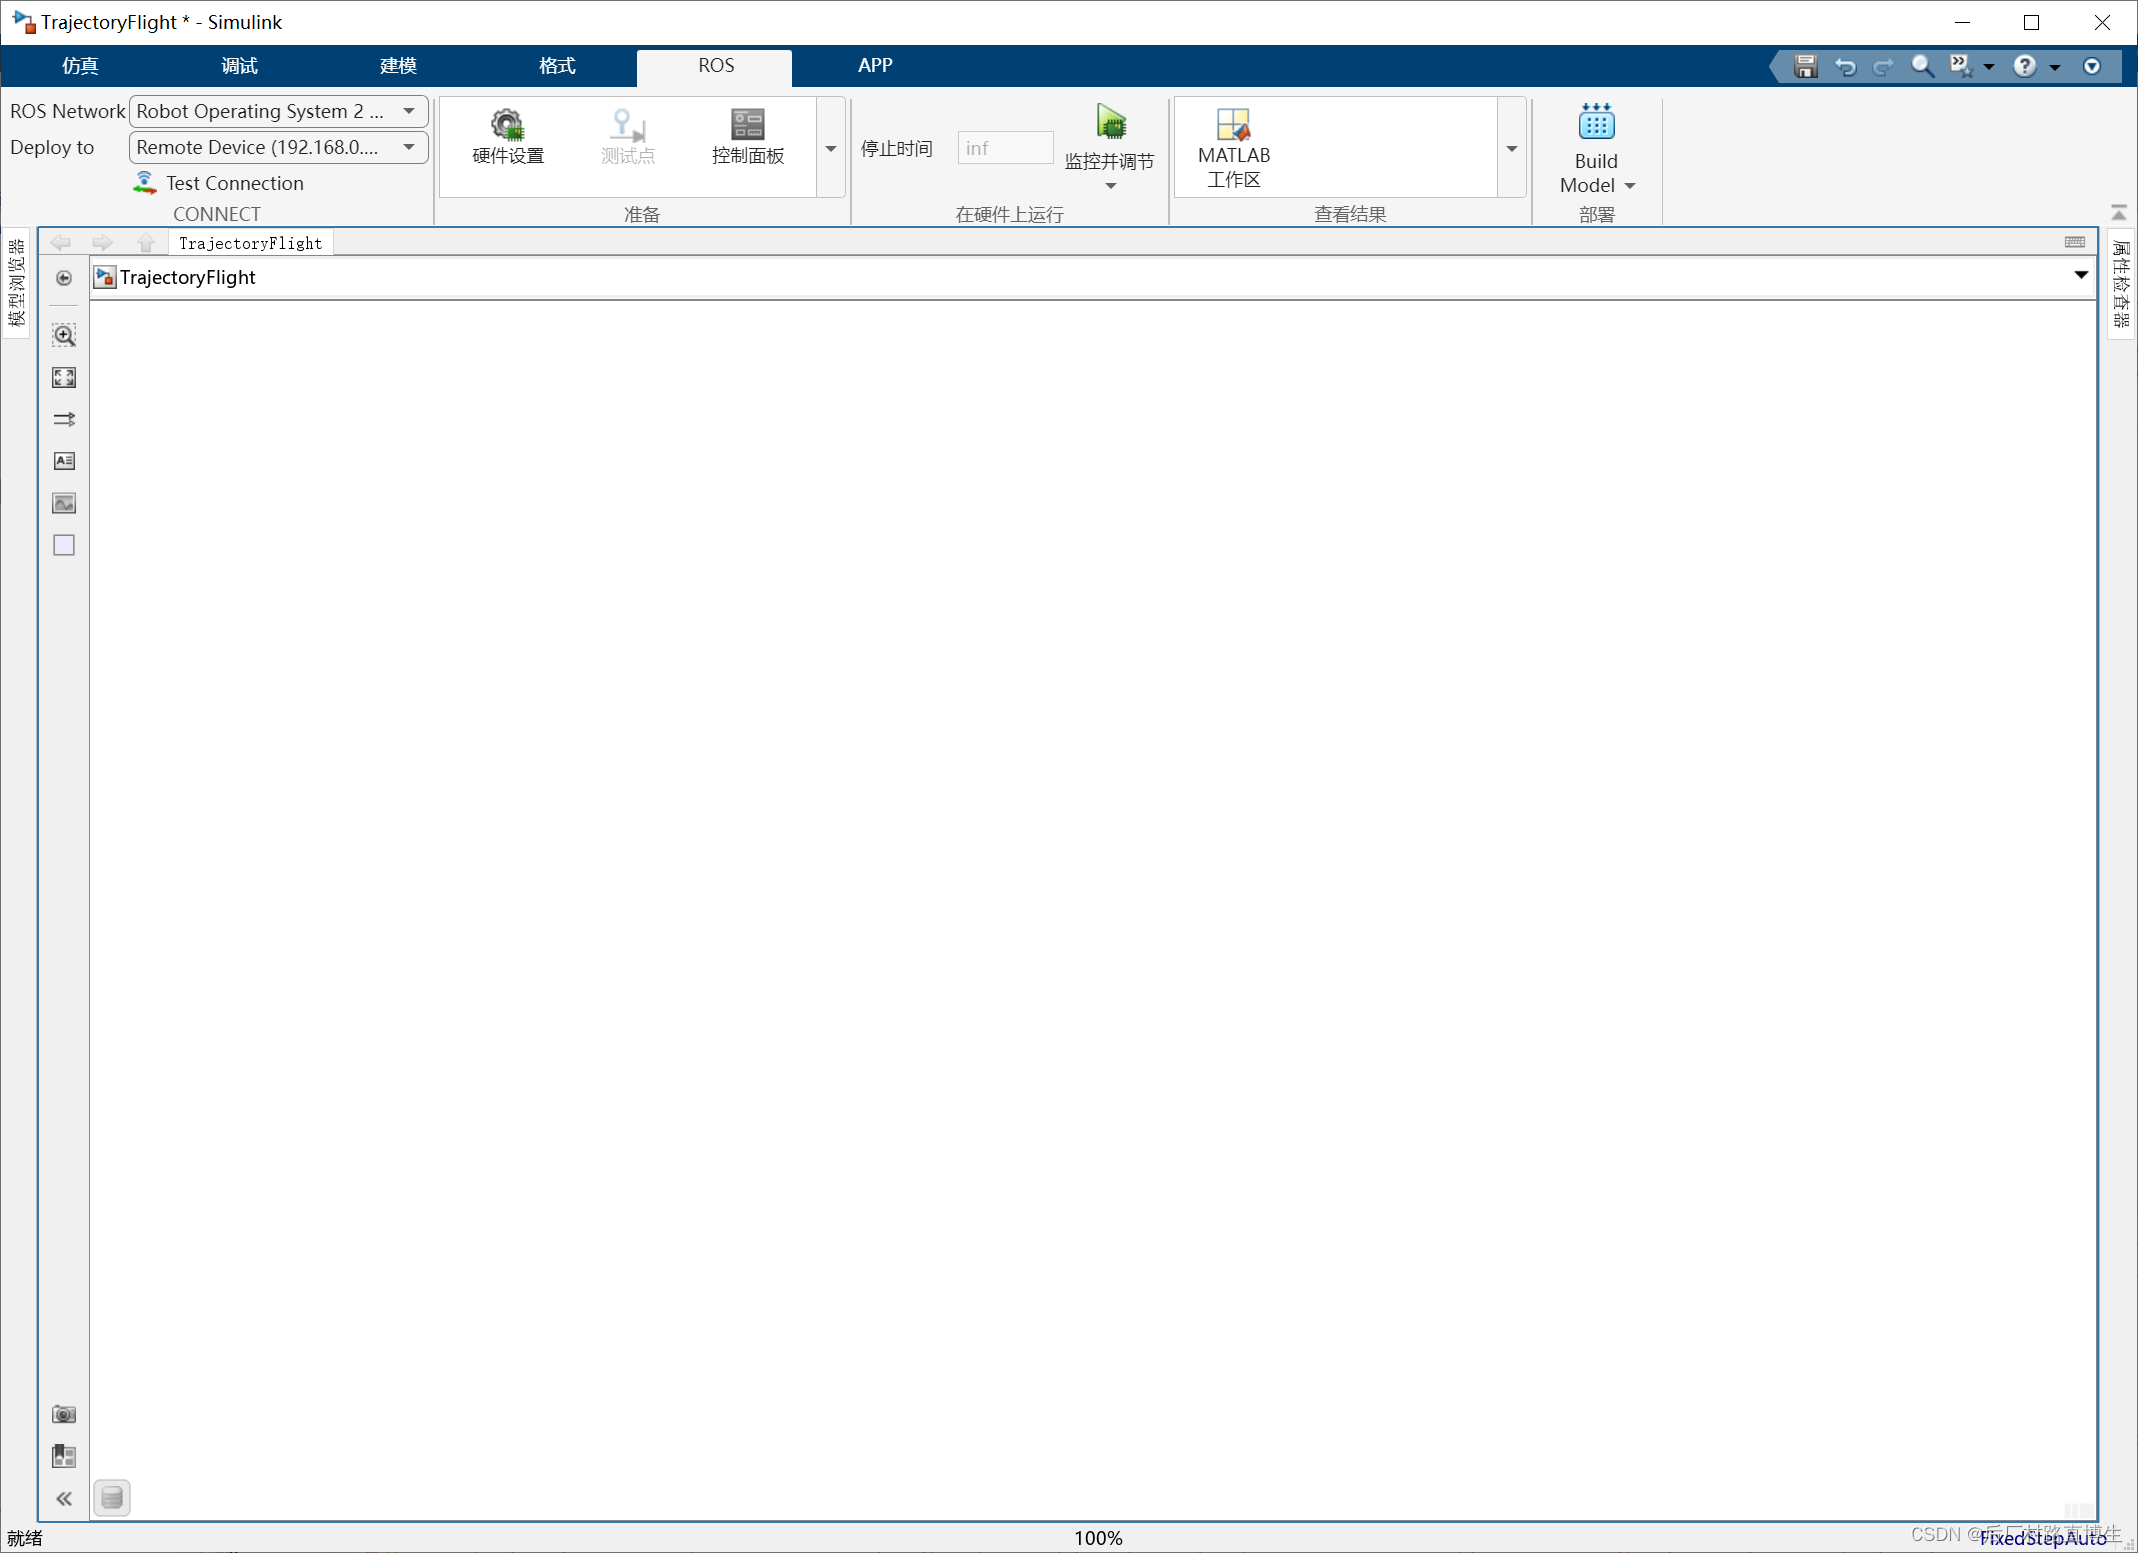Navigate forward with the right arrow
Viewport: 2138px width, 1553px height.
[x=102, y=243]
